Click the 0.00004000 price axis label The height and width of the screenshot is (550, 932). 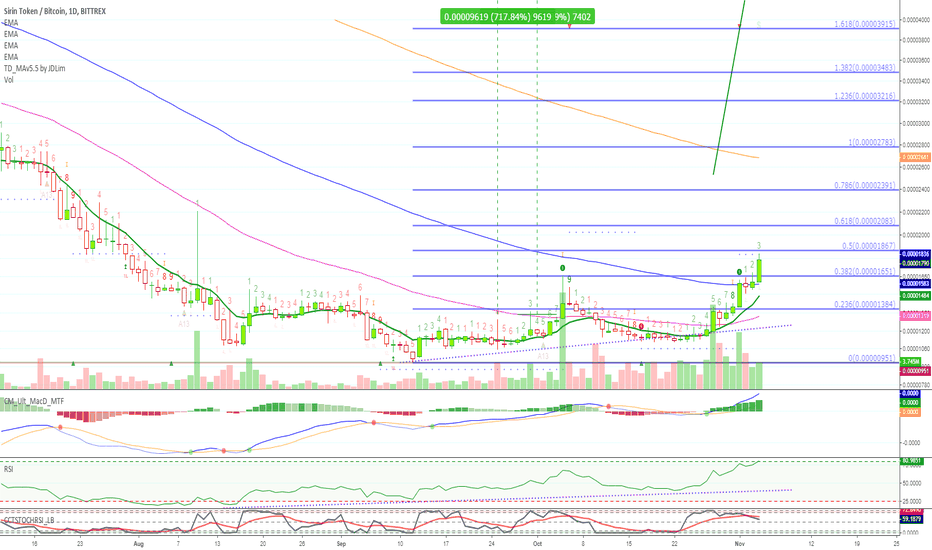(916, 20)
